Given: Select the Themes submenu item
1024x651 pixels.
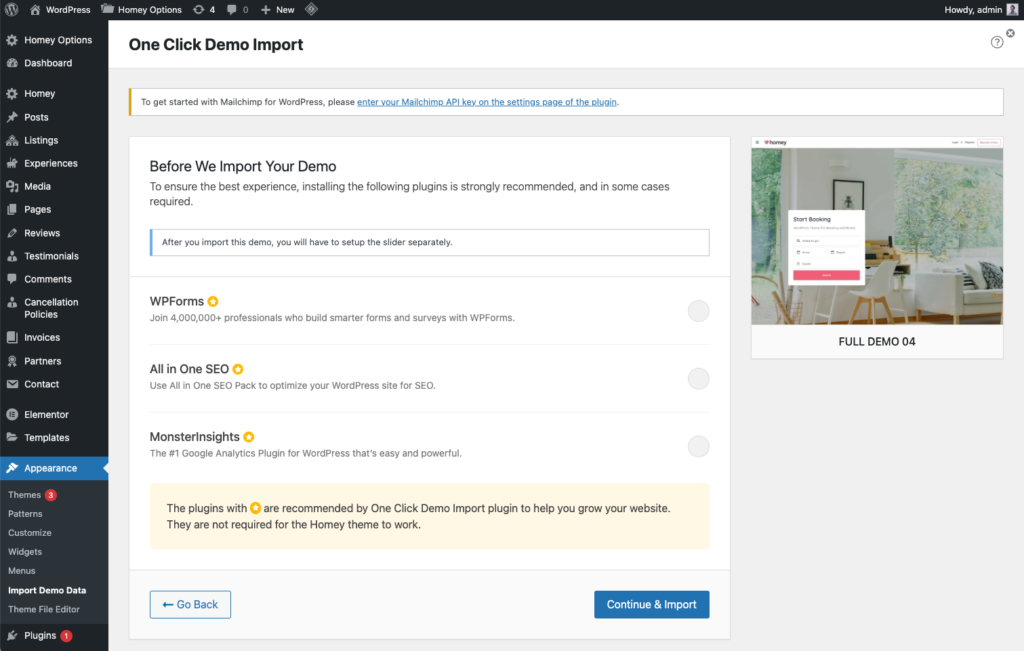Looking at the screenshot, I should click(24, 495).
